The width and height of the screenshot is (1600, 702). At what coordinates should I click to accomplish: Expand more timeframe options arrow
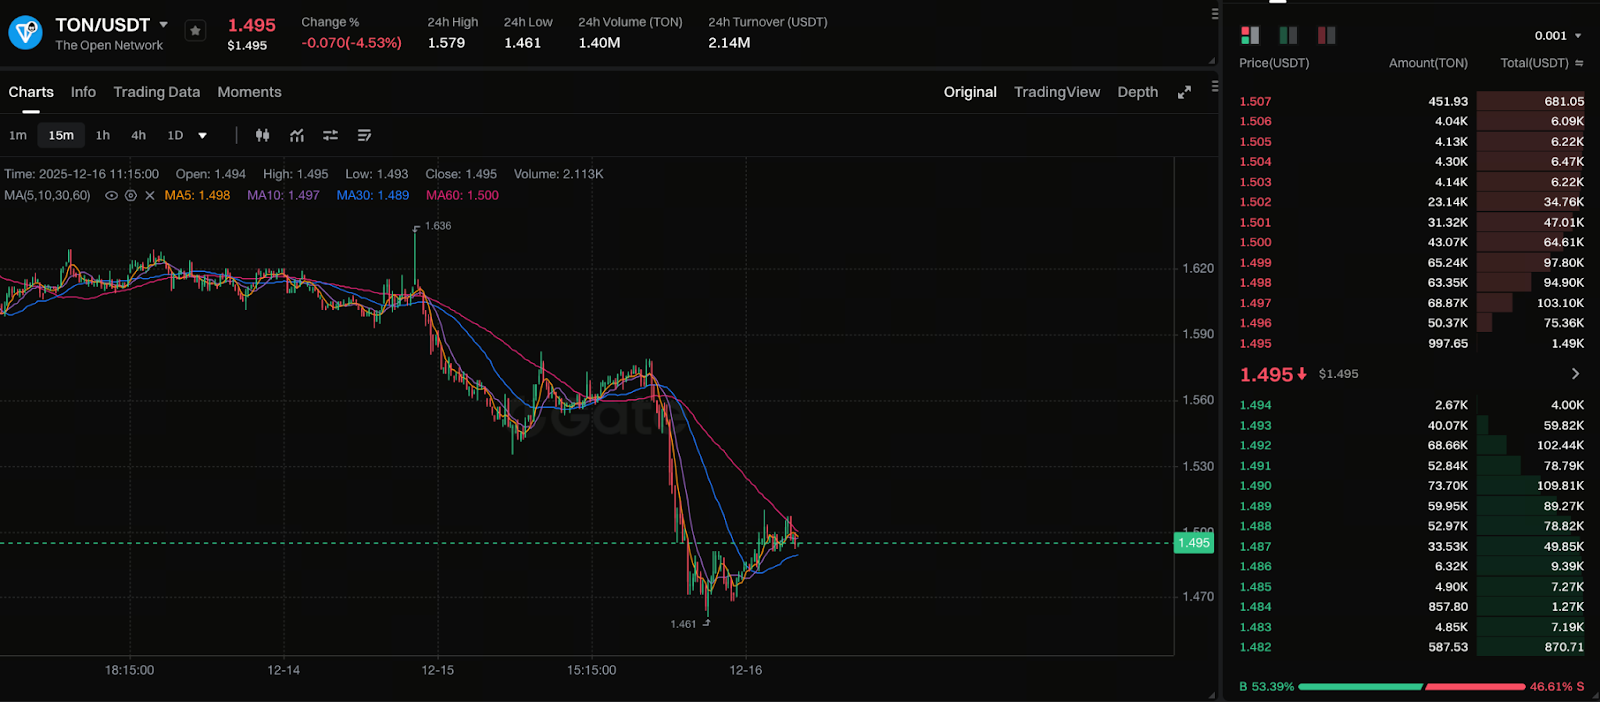click(x=202, y=136)
